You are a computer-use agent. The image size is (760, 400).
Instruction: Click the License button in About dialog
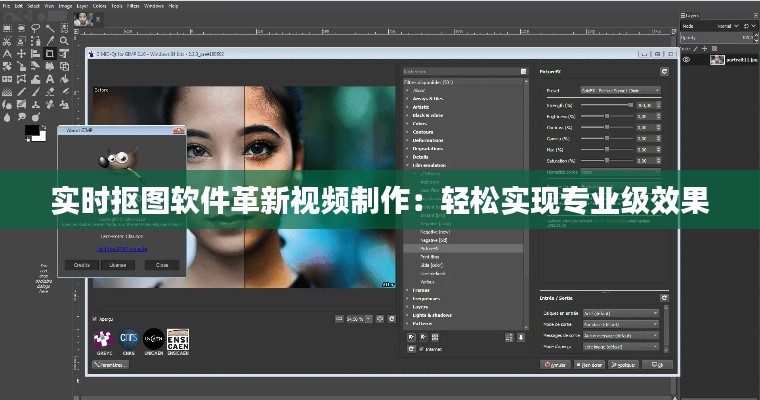[117, 265]
